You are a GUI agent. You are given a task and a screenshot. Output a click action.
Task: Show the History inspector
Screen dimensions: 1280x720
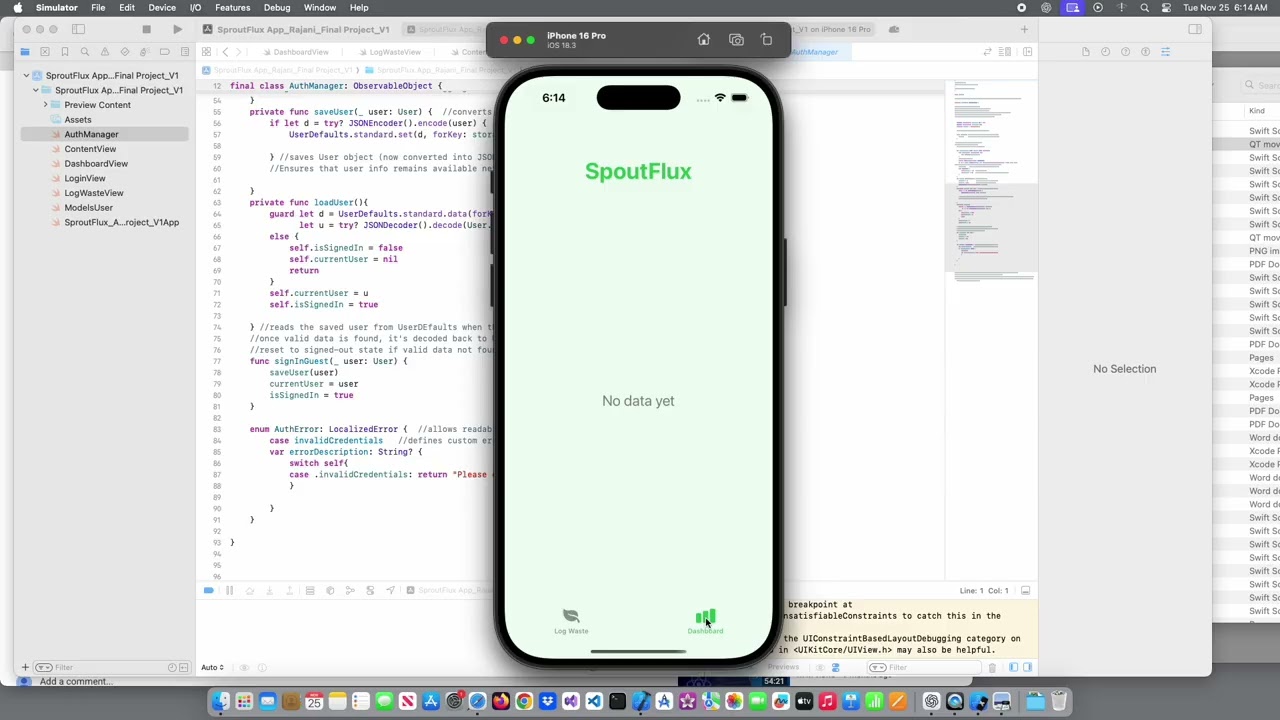coord(1105,52)
